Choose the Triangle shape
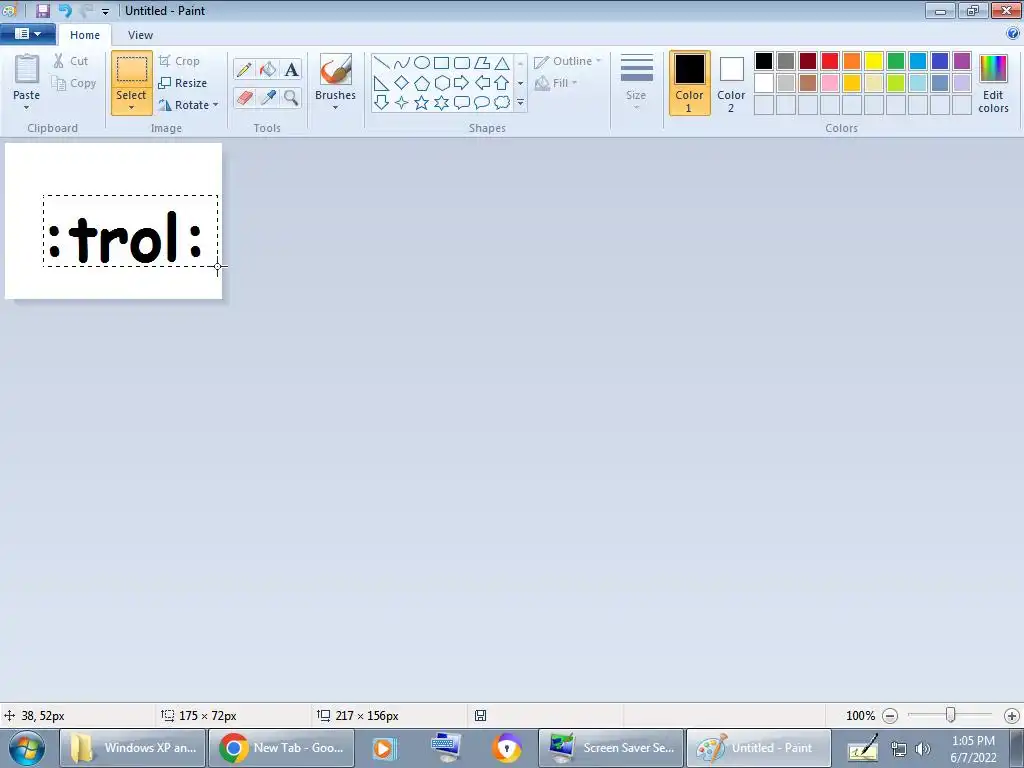The height and width of the screenshot is (768, 1024). coord(502,63)
